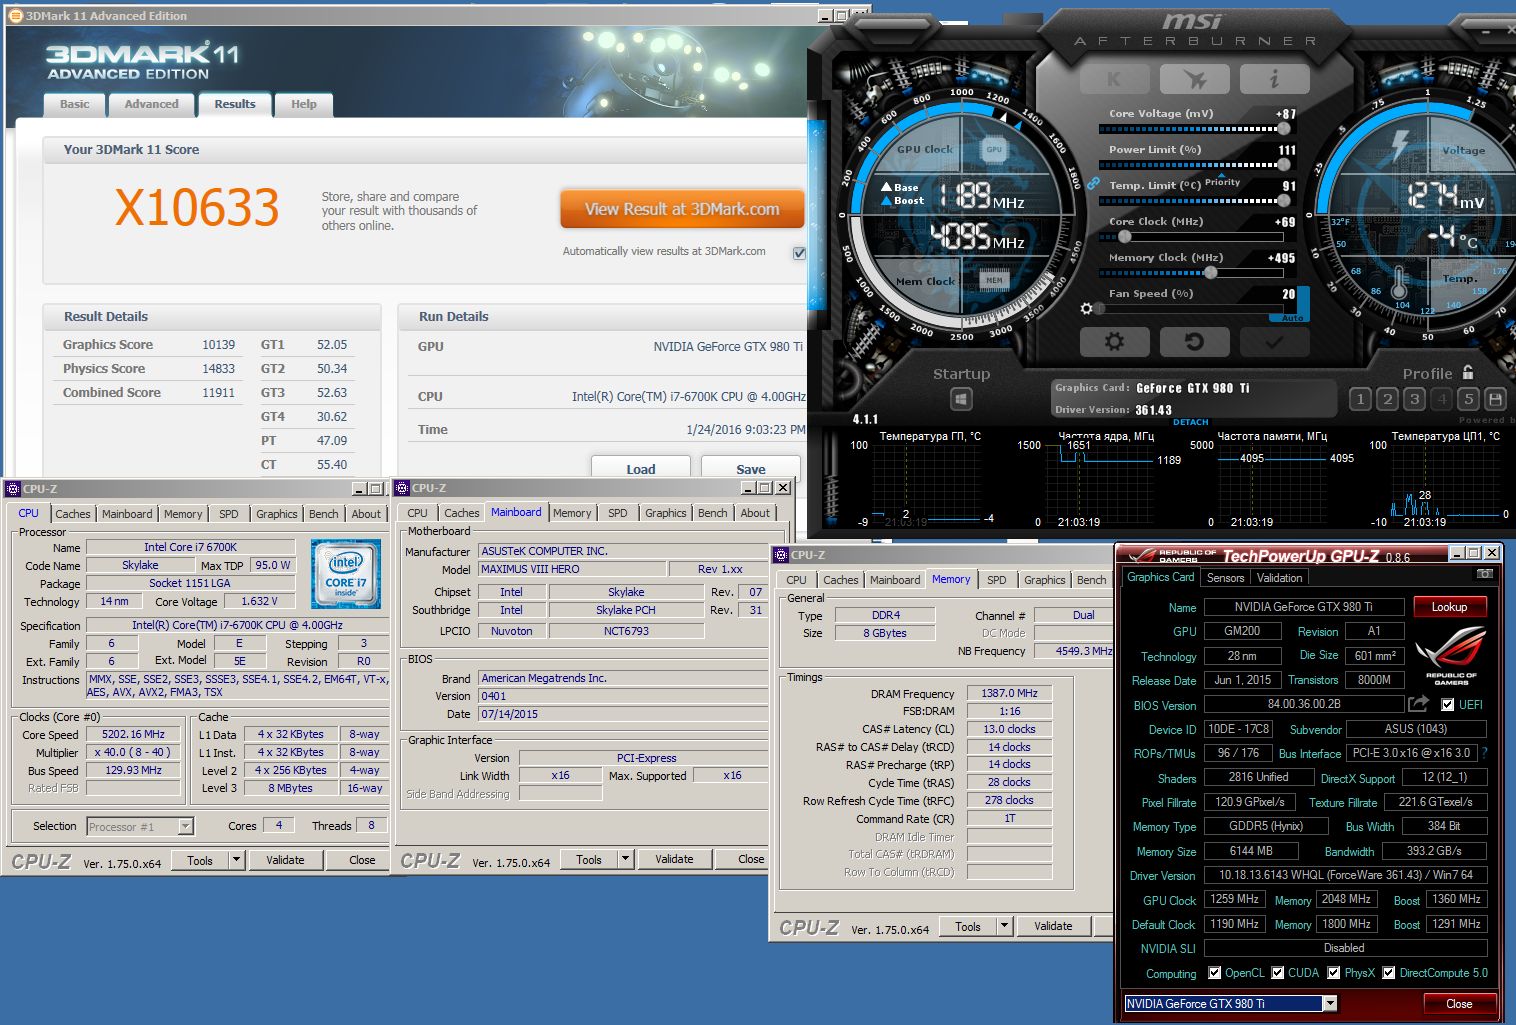This screenshot has height=1025, width=1516.
Task: Click the profile lock icon in Afterburner
Action: tap(1468, 372)
